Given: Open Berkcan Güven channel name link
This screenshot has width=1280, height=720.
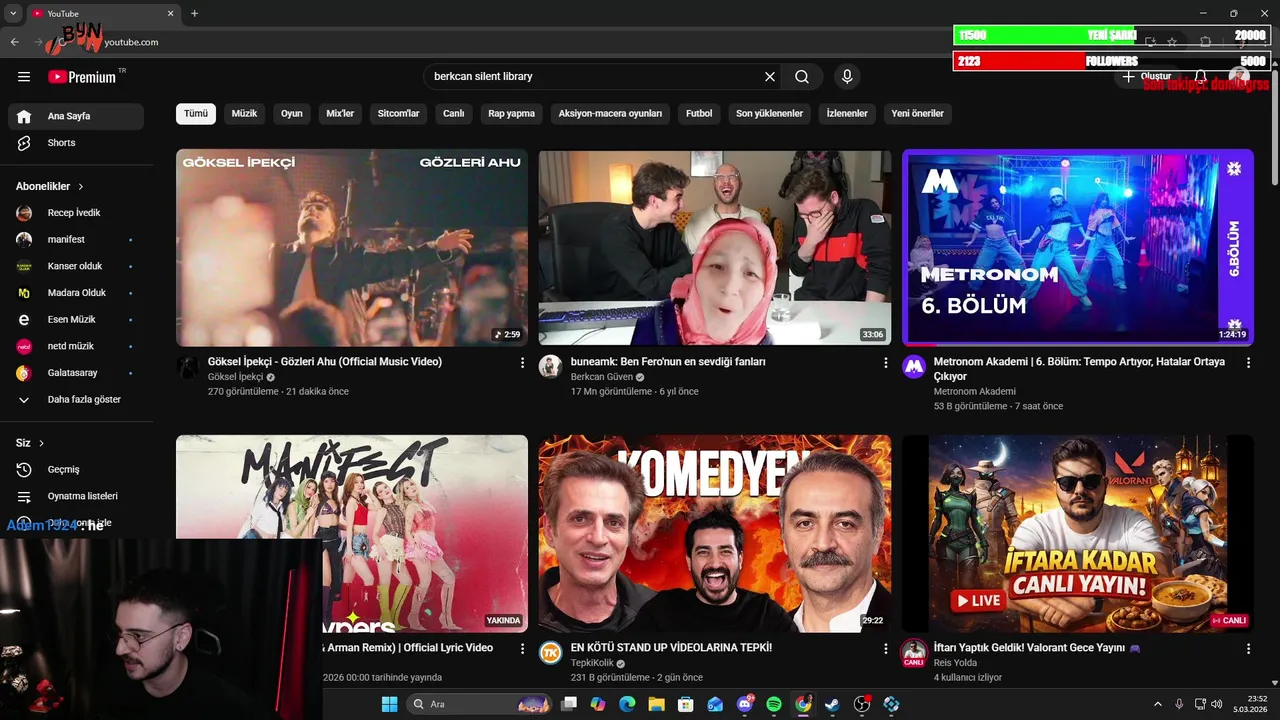Looking at the screenshot, I should click(601, 377).
